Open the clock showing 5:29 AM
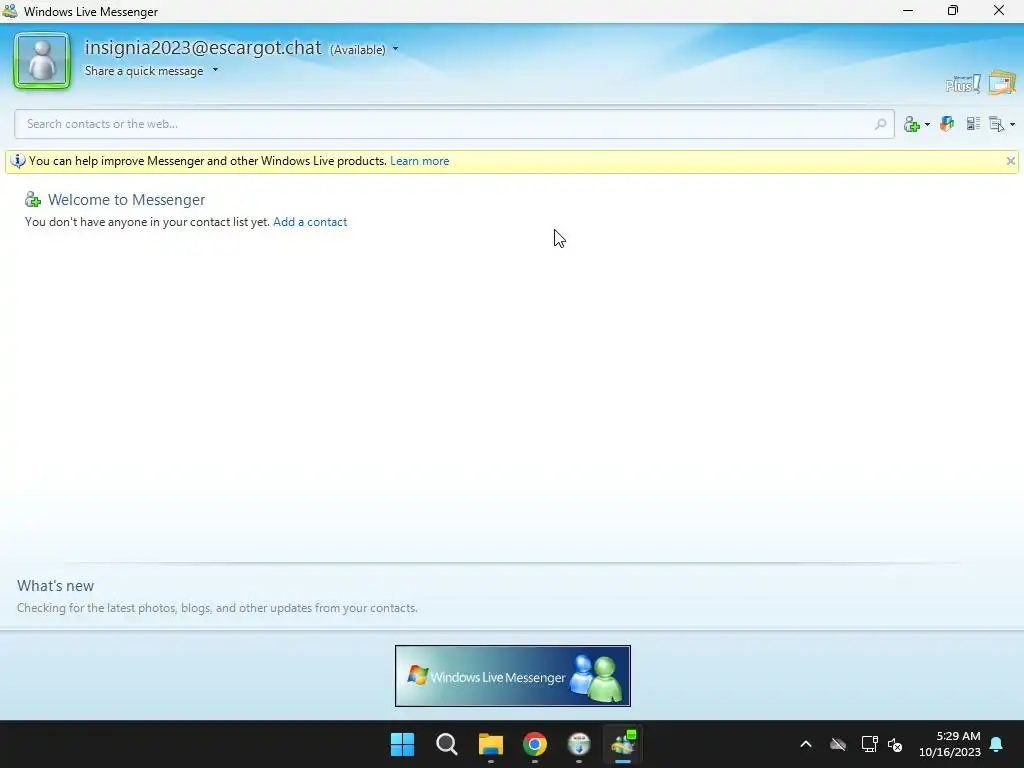Screen dimensions: 1024x768 (950, 744)
